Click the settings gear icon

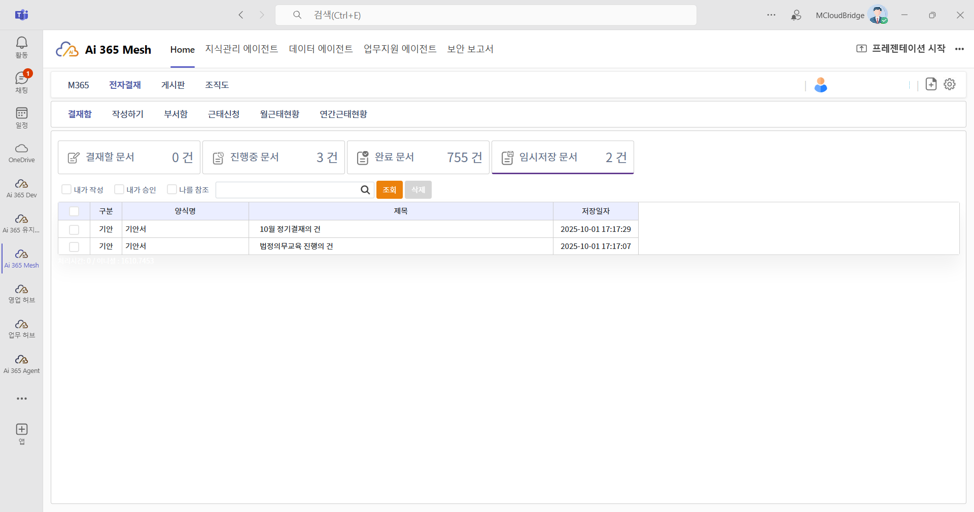point(950,85)
